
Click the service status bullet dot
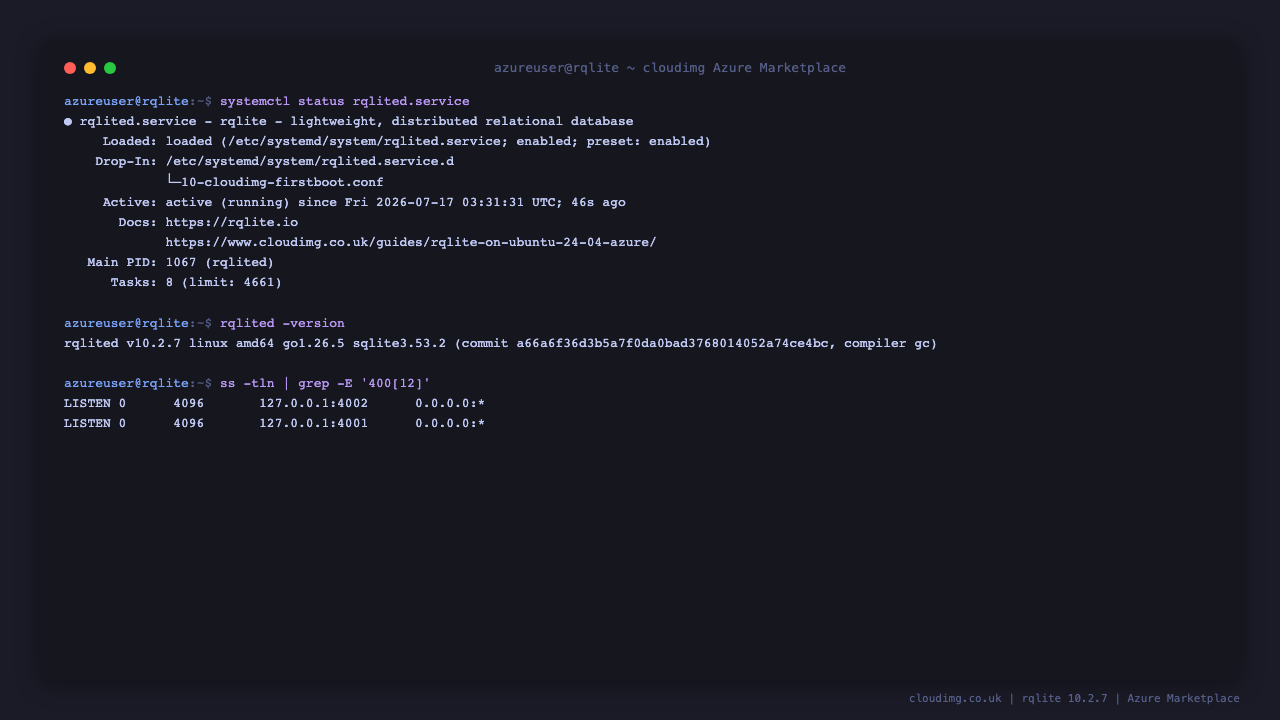point(68,122)
